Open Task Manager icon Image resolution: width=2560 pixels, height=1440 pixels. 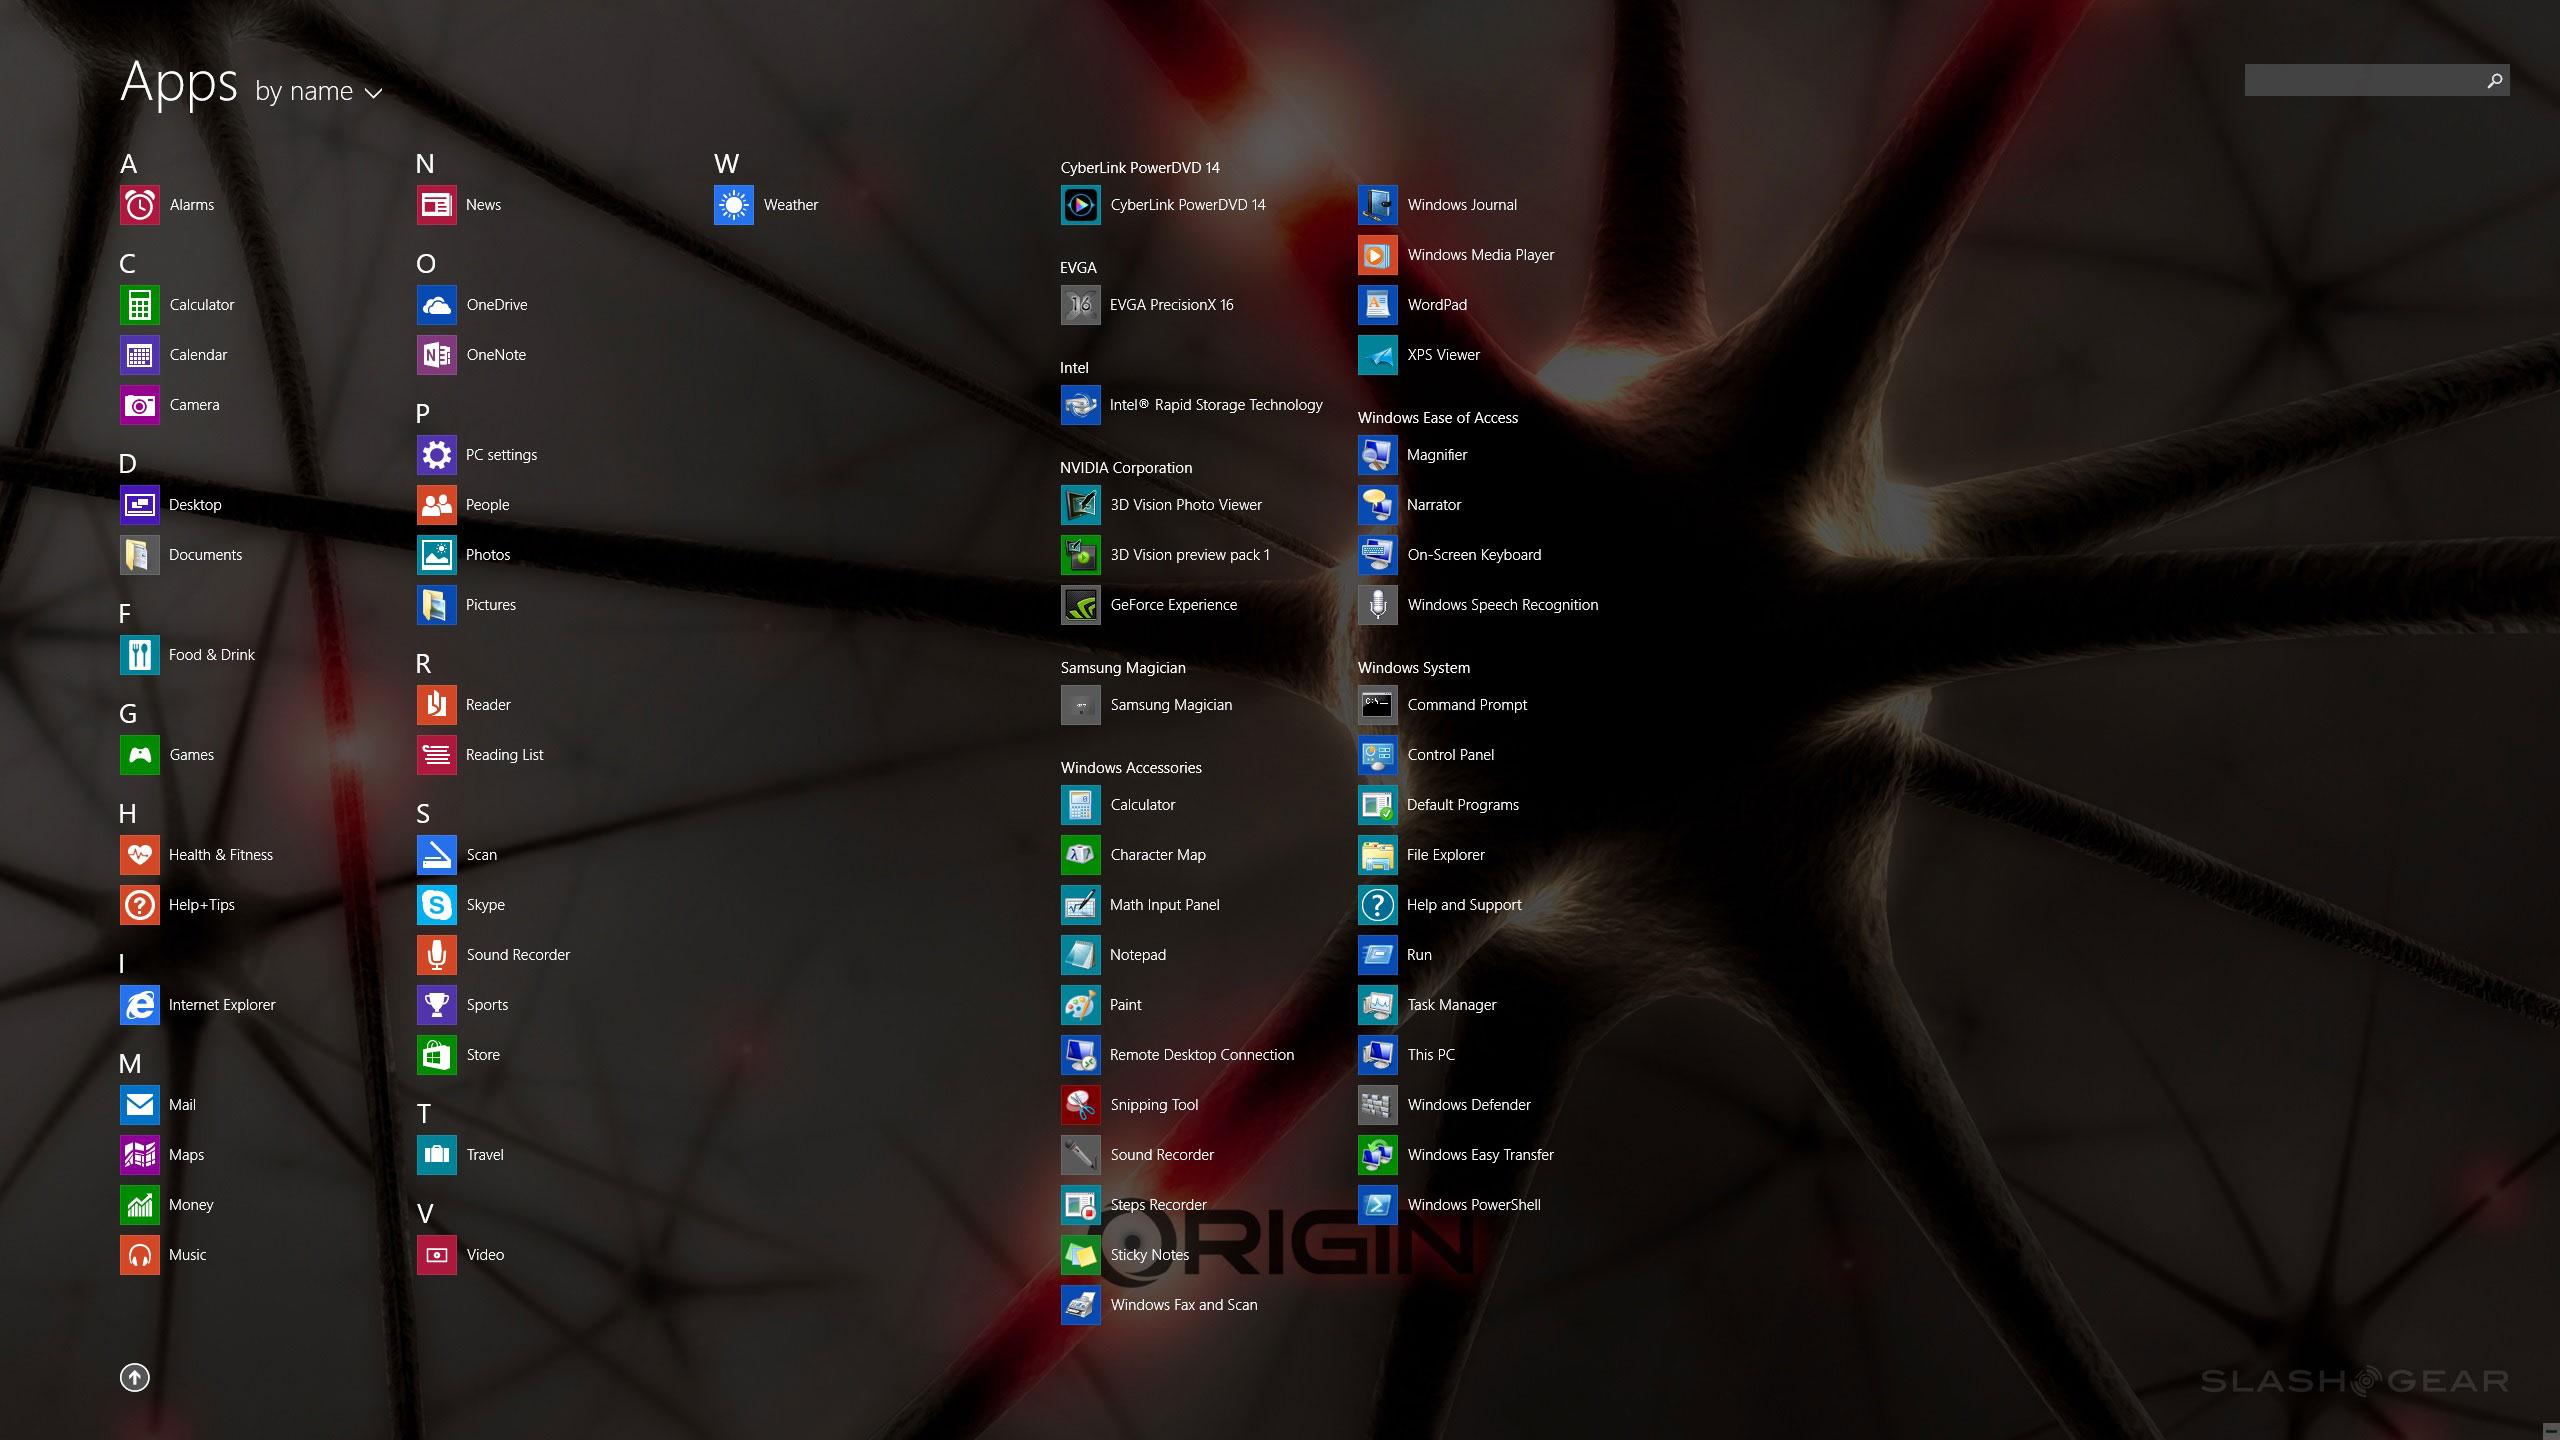tap(1378, 1005)
